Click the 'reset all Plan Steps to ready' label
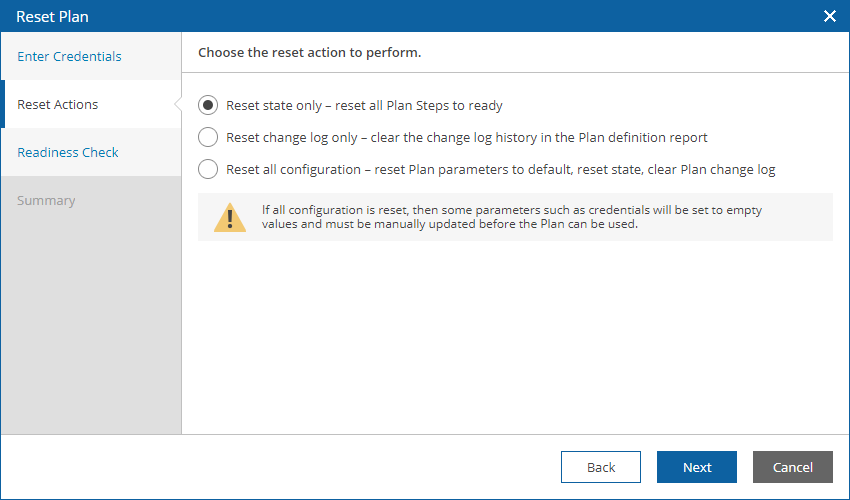This screenshot has height=500, width=850. (x=418, y=105)
